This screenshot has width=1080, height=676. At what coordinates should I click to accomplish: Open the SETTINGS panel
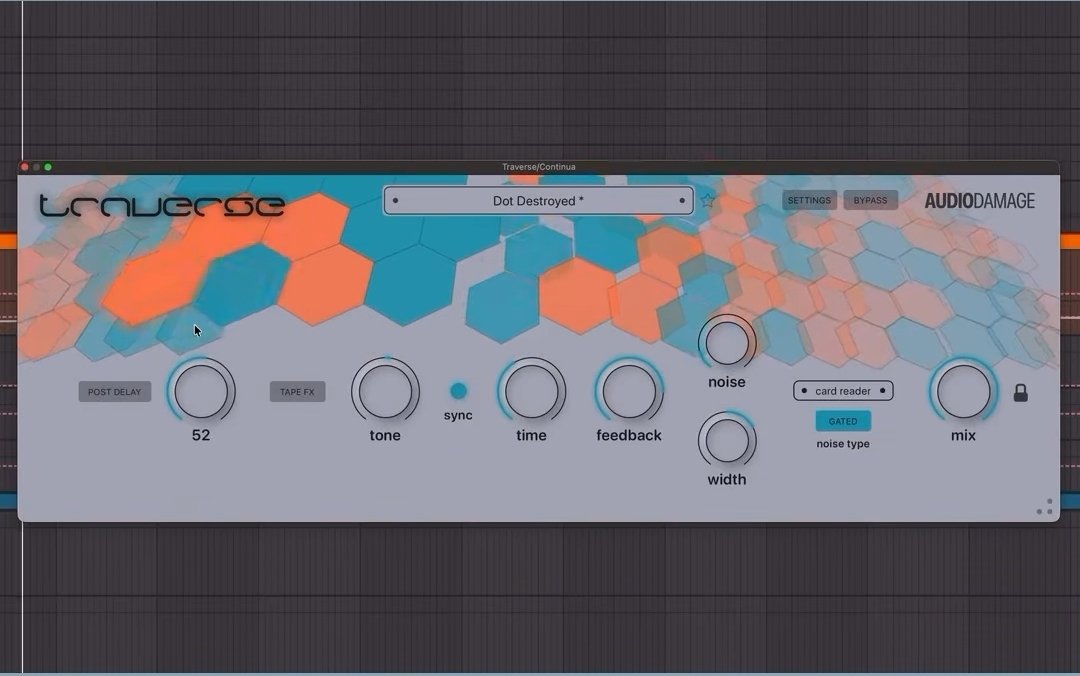pos(809,201)
